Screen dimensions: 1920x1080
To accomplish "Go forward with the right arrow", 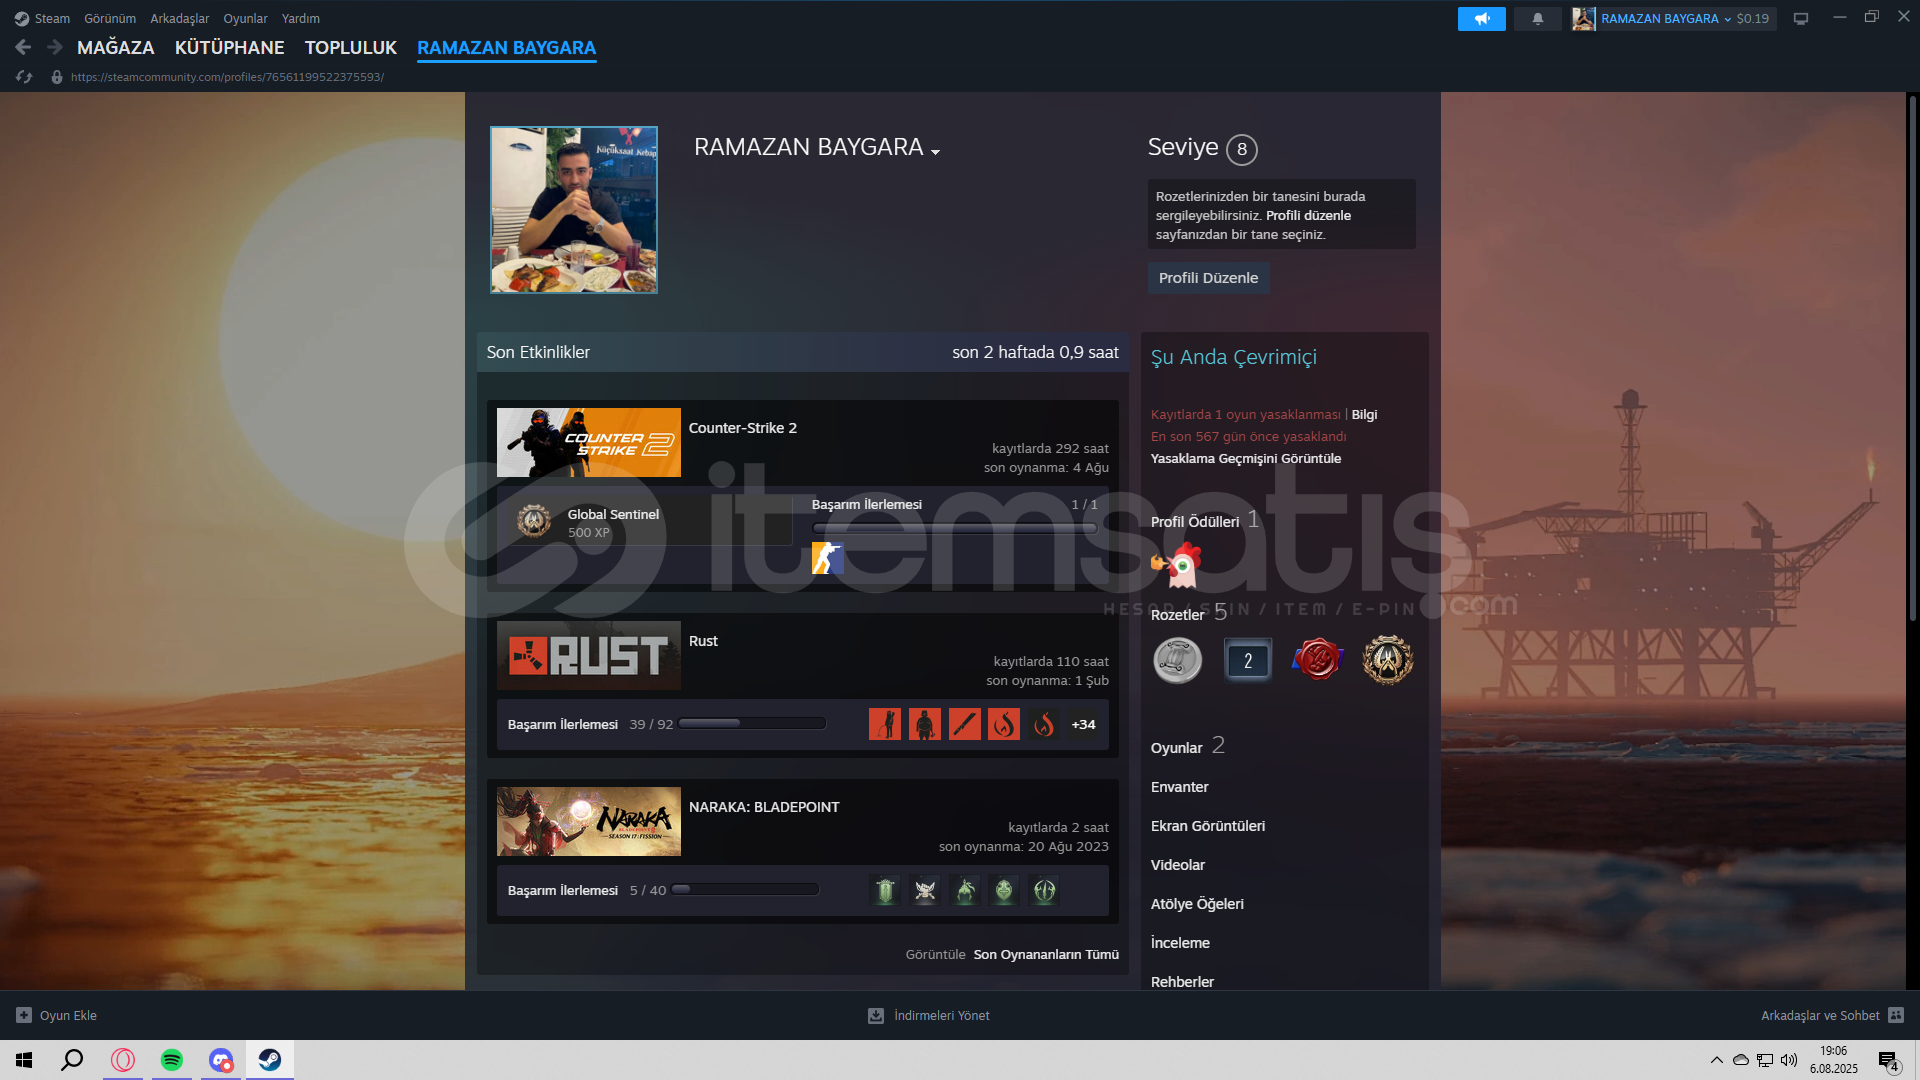I will [55, 47].
